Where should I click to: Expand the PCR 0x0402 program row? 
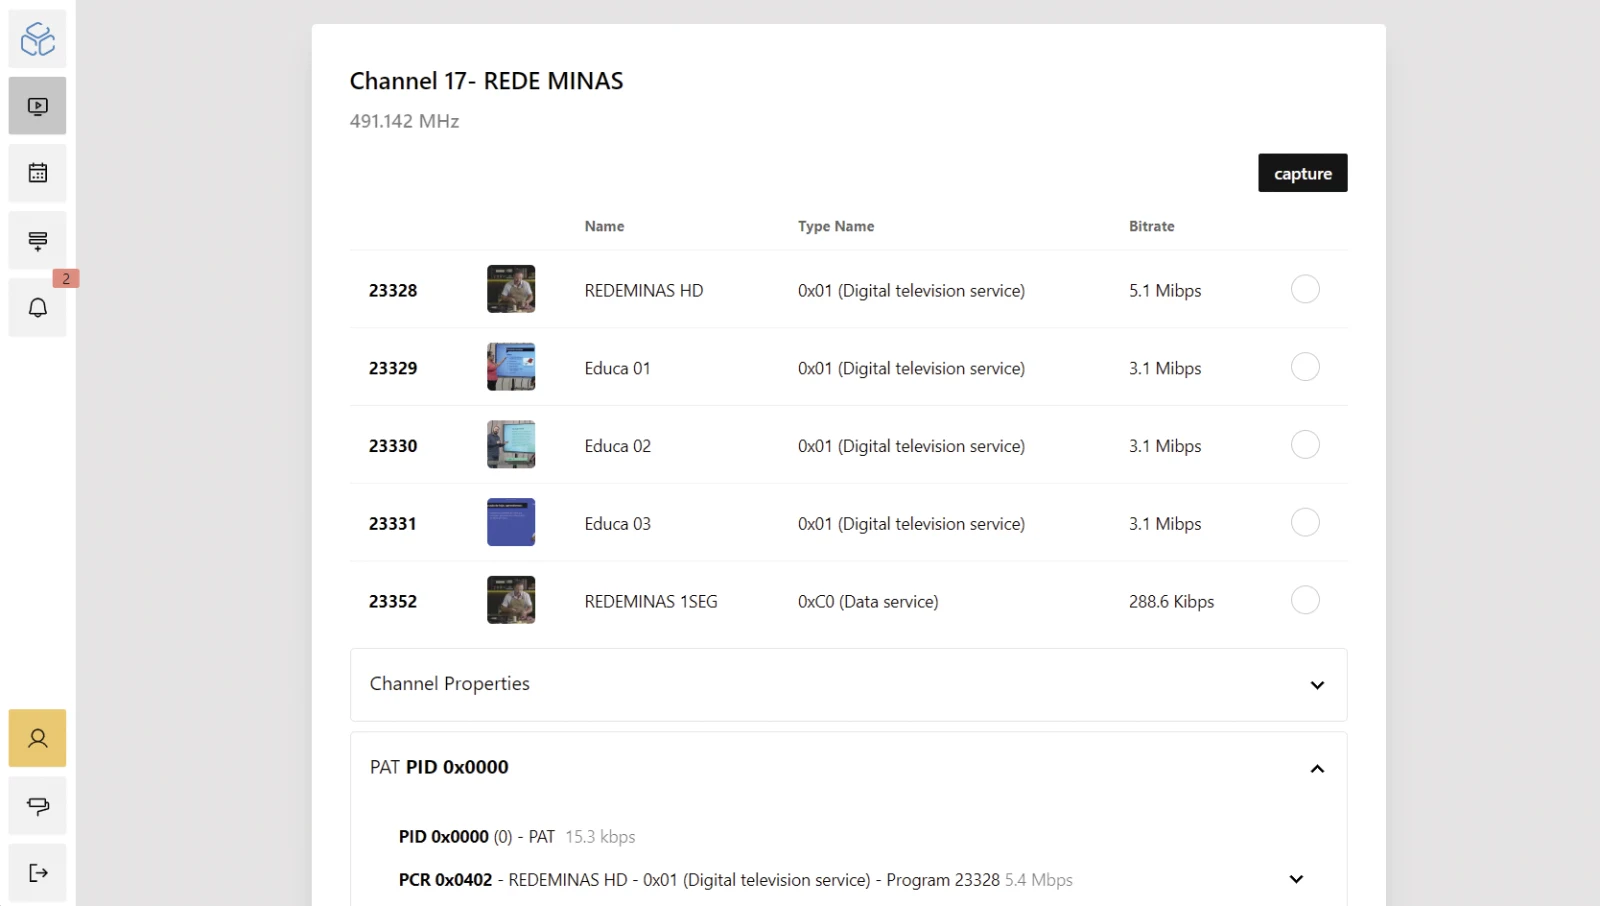[x=1296, y=880]
